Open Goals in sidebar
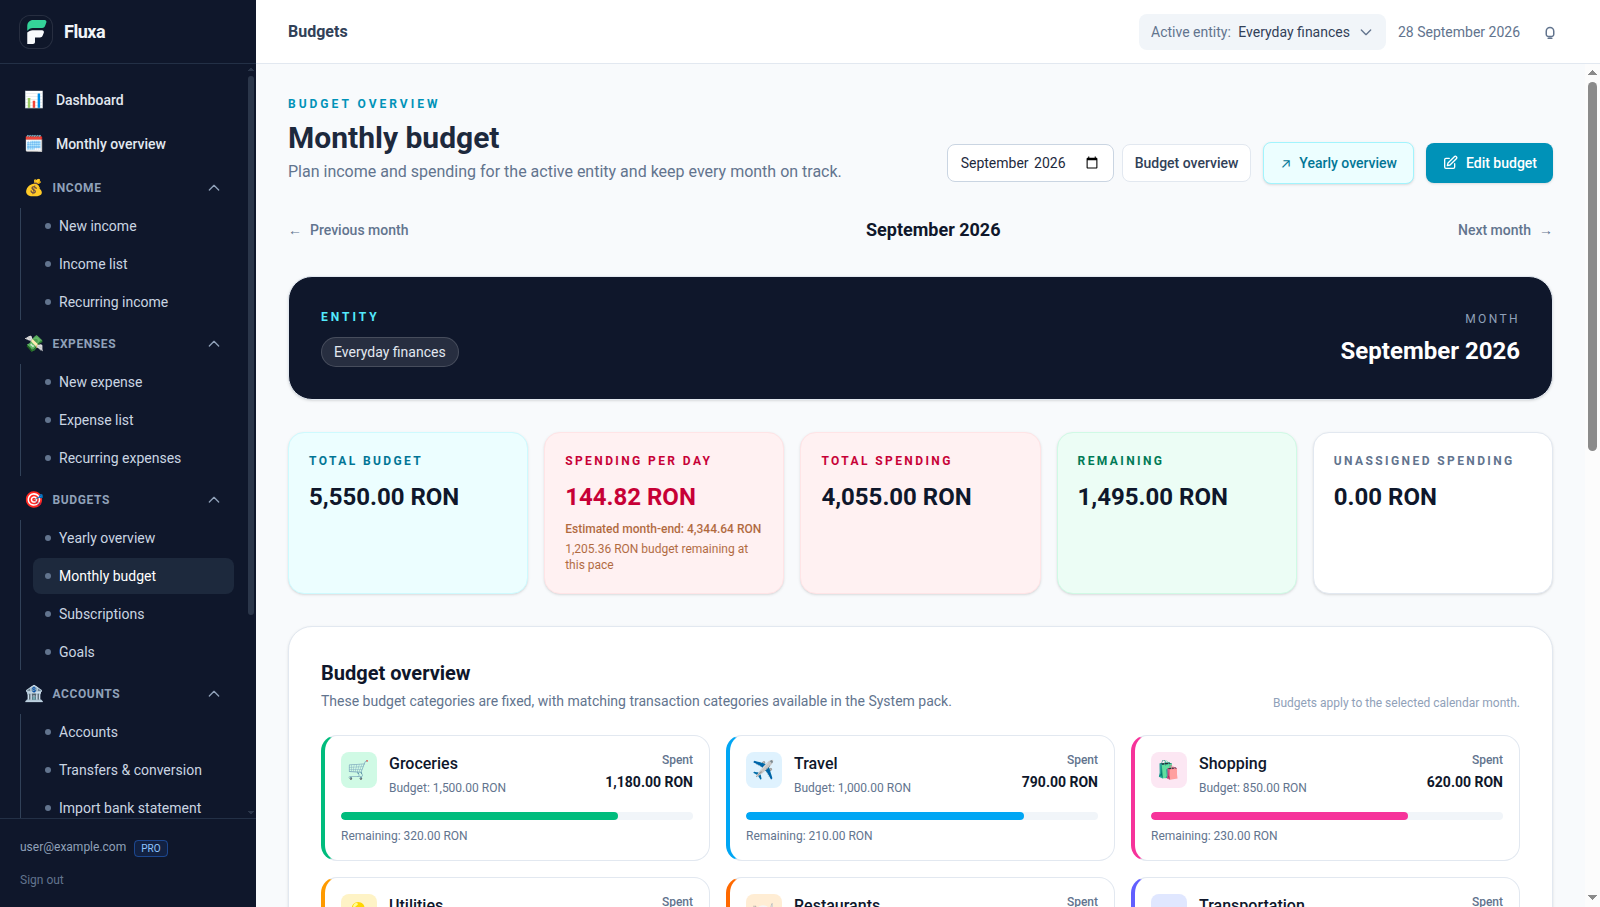This screenshot has height=907, width=1600. tap(133, 652)
